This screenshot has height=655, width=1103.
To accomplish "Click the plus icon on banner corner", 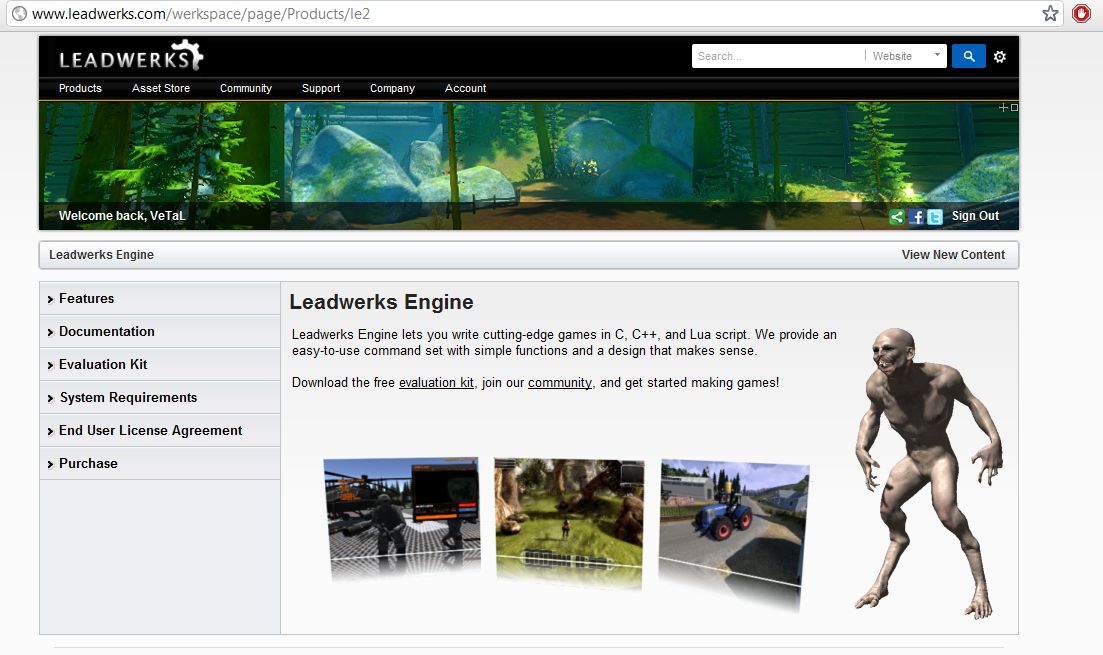I will (x=1003, y=108).
